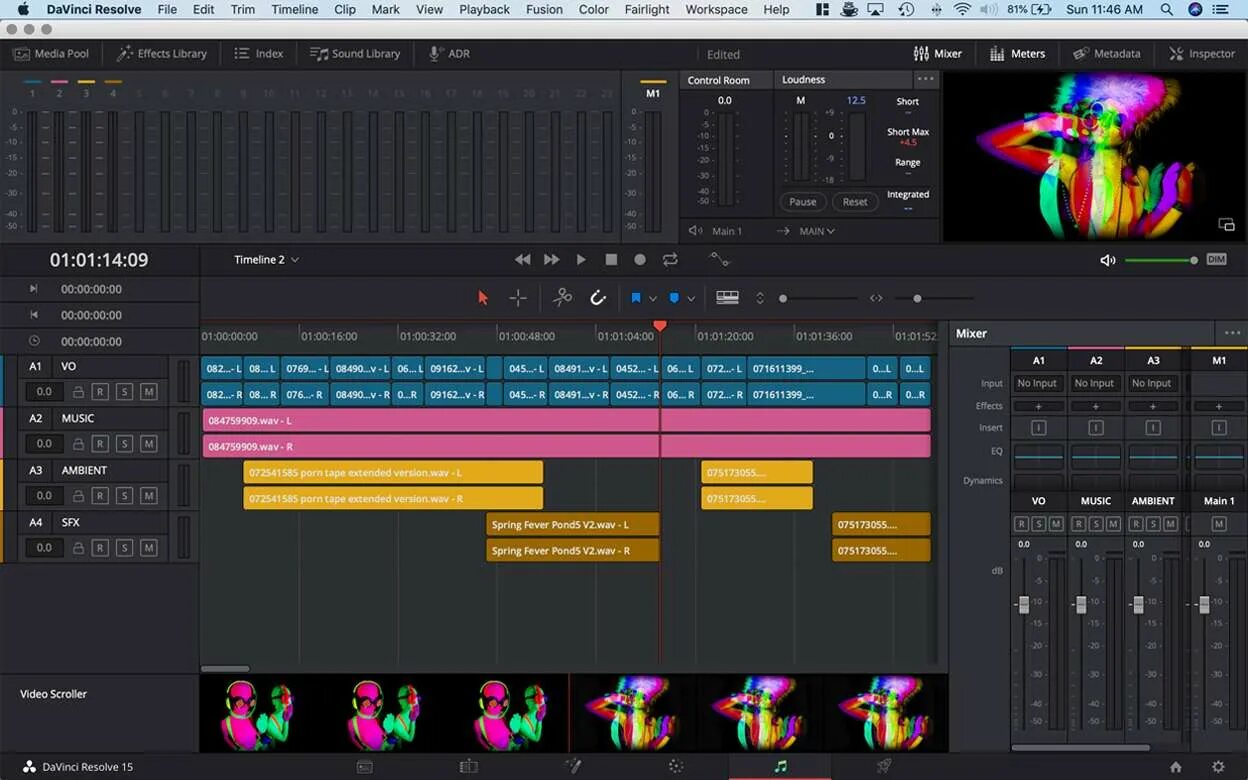Click the blue flag icon
Viewport: 1248px width, 780px height.
pos(635,298)
